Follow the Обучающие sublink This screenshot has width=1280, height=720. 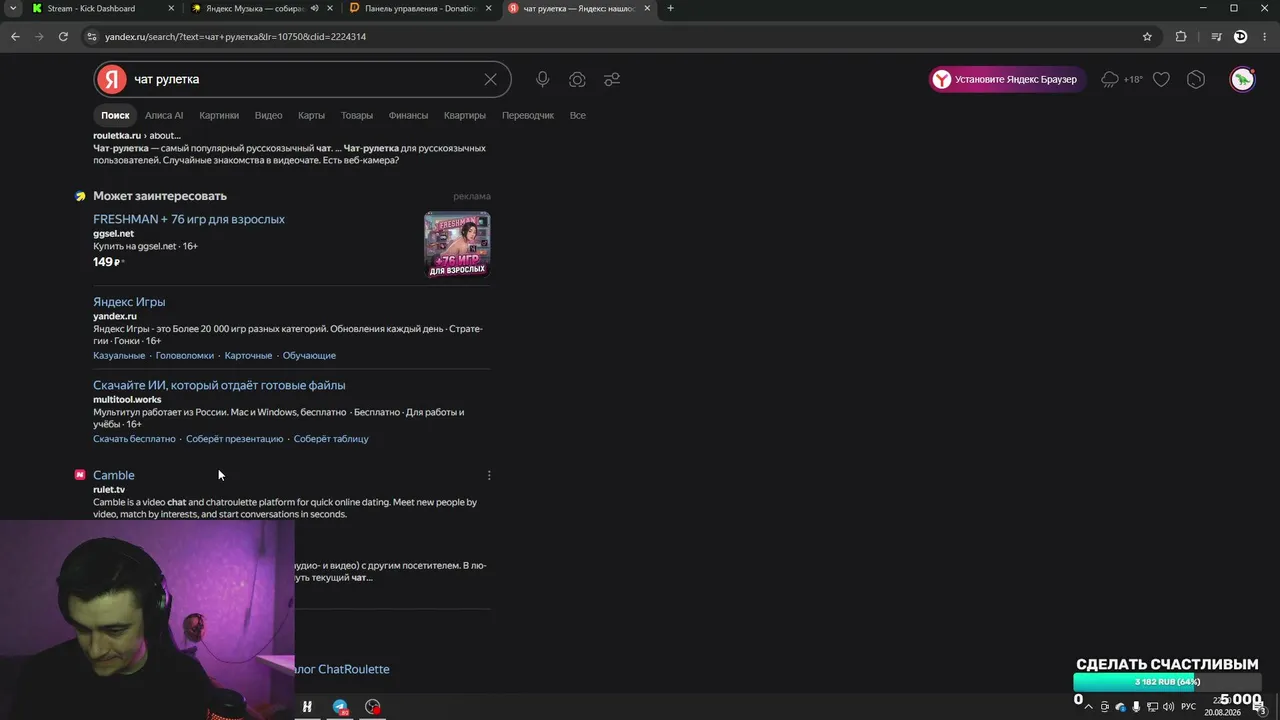[x=309, y=355]
